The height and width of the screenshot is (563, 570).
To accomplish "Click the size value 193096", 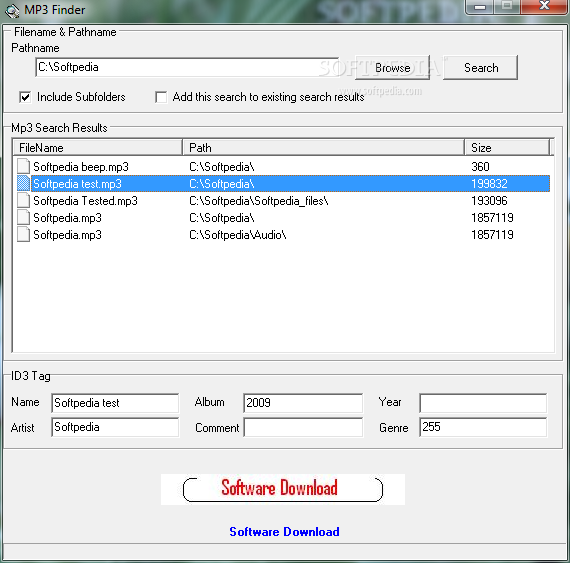I will [x=489, y=201].
